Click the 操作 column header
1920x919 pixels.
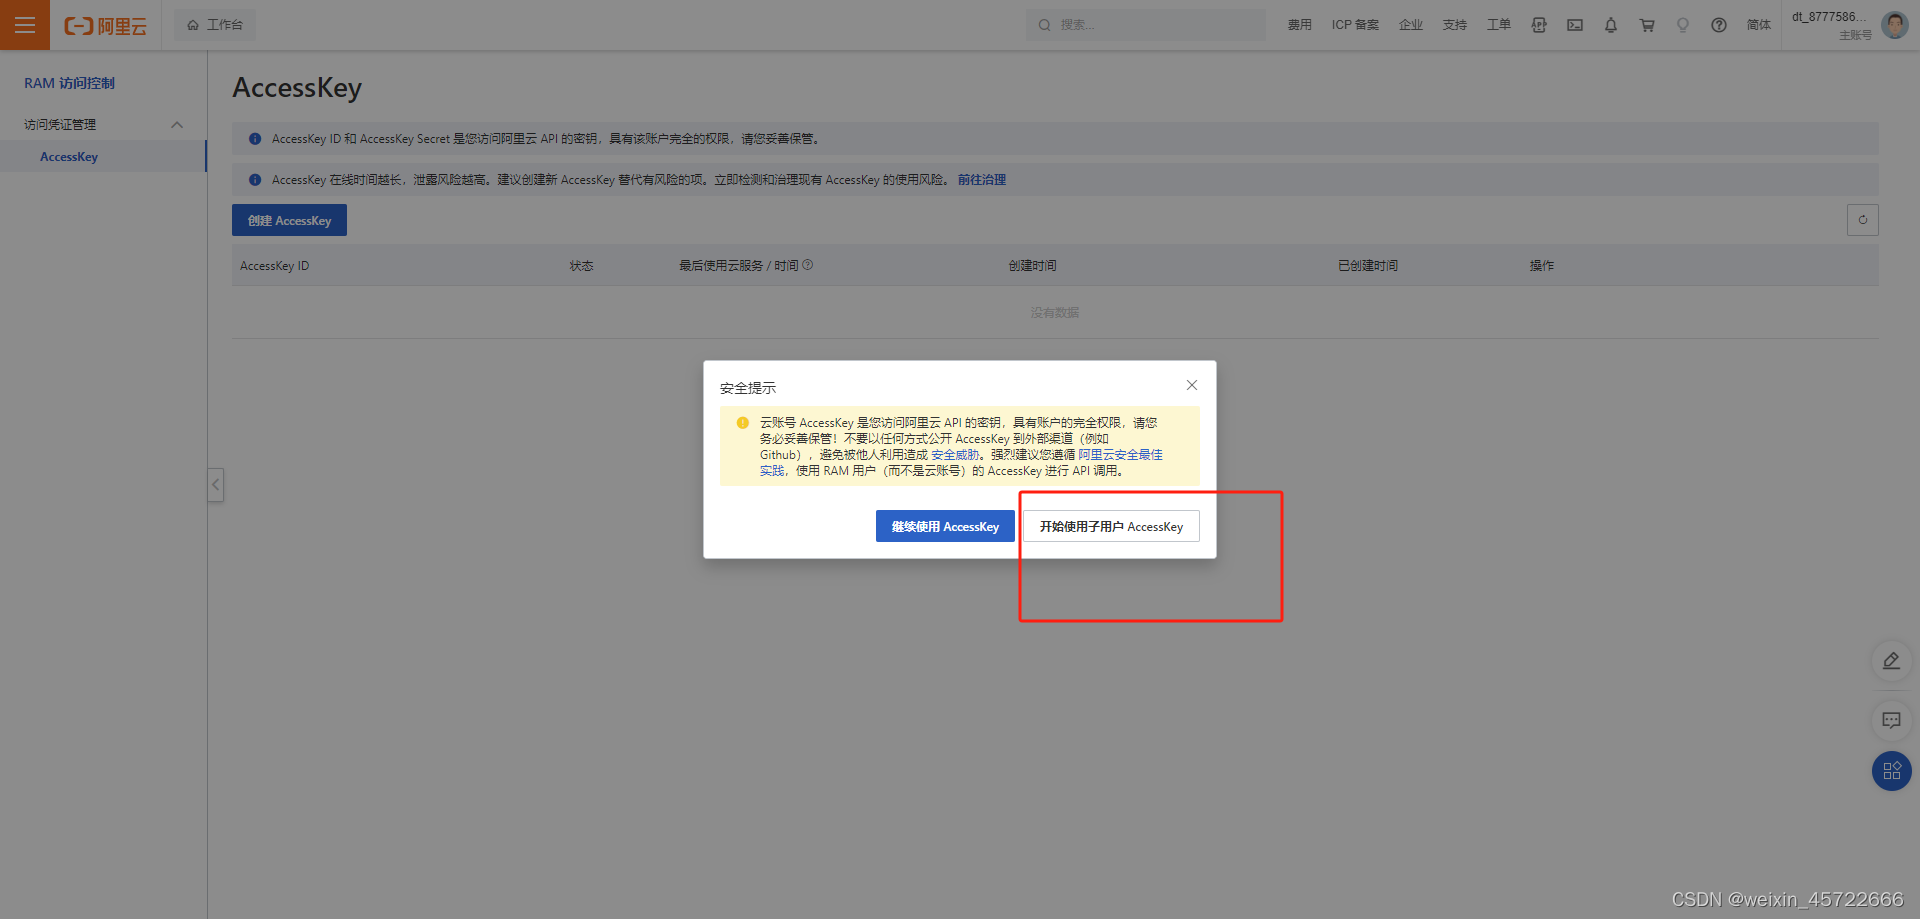(x=1541, y=266)
